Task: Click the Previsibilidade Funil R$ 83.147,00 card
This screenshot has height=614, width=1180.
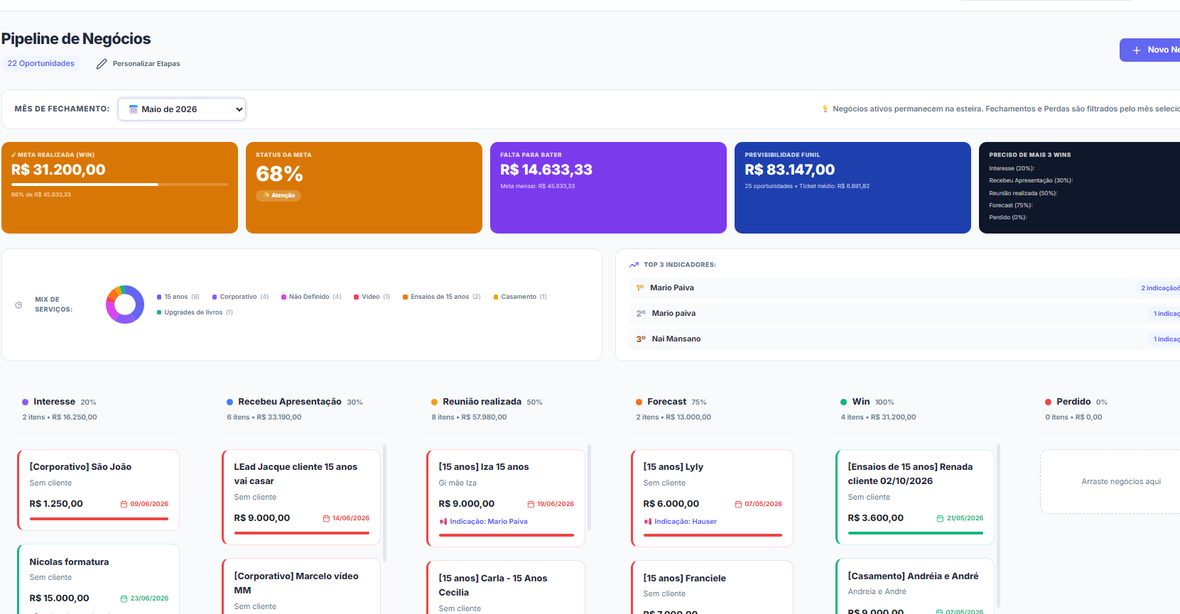Action: (853, 187)
